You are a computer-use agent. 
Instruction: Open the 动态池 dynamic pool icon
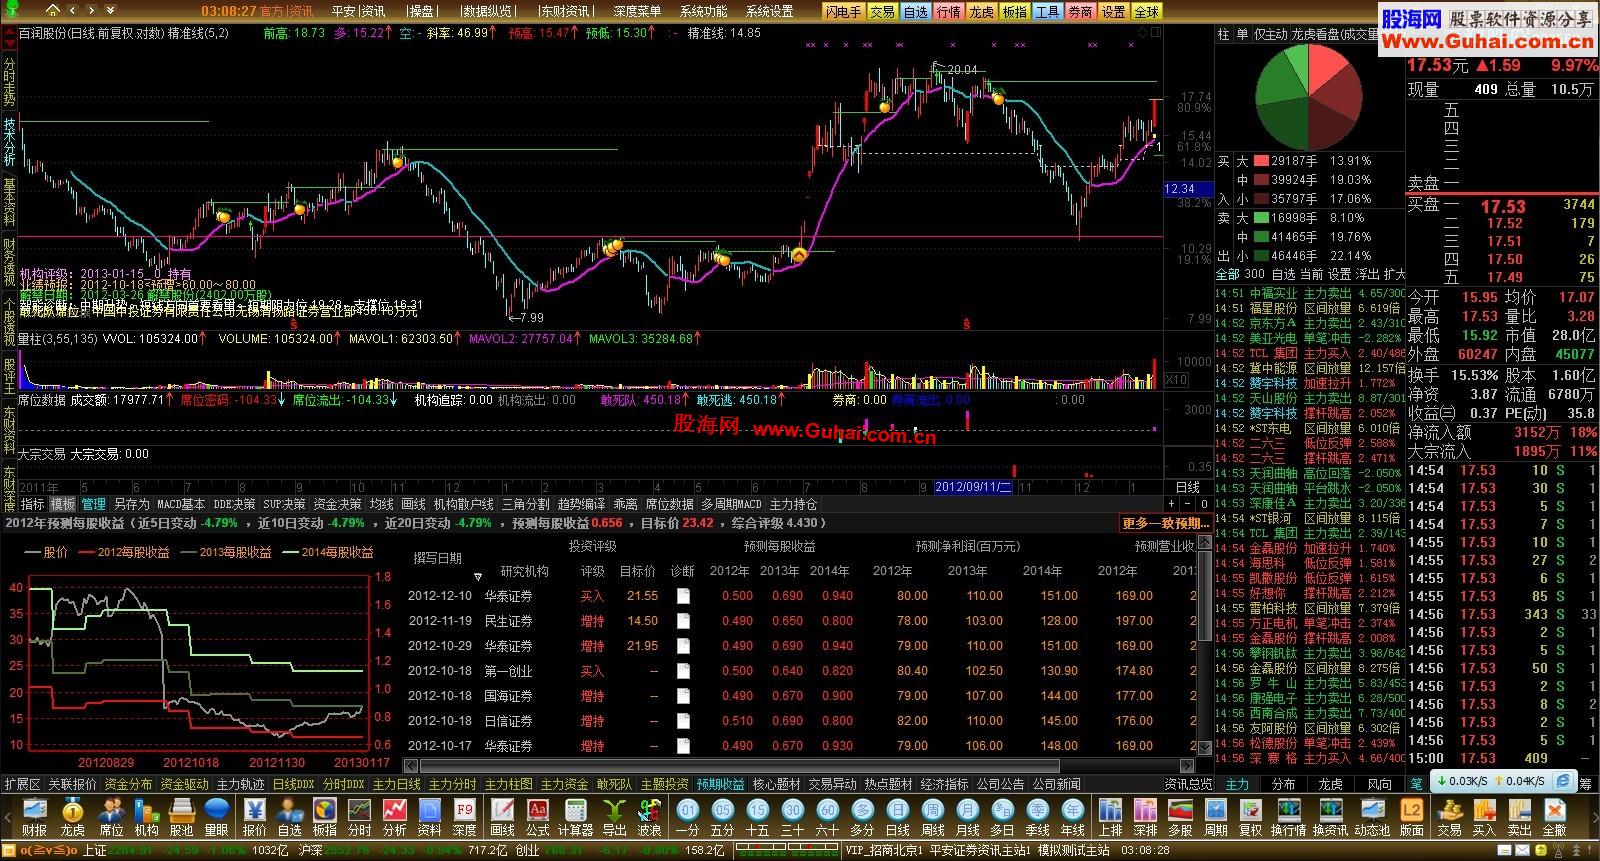pyautogui.click(x=1372, y=817)
